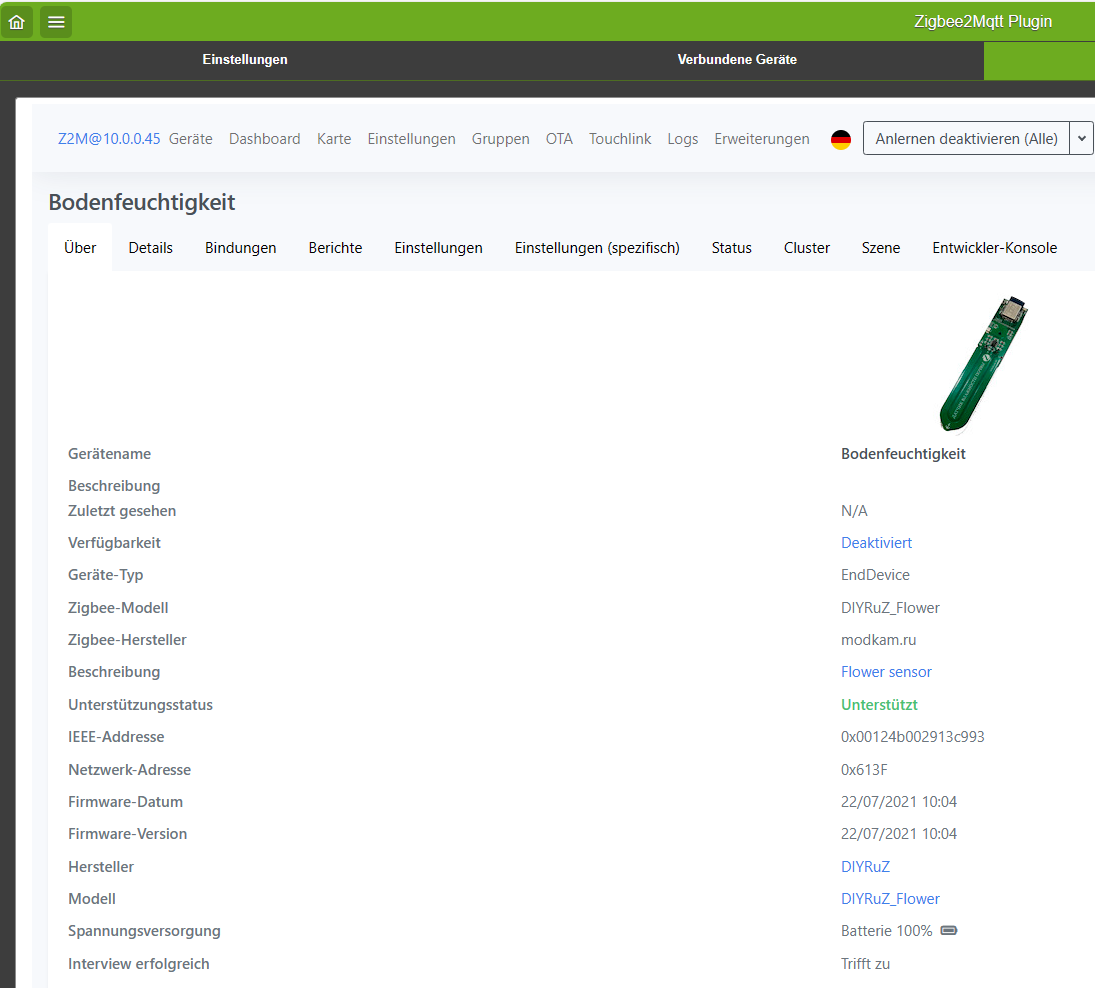Click the battery icon next to Batterie 100%

tap(948, 931)
